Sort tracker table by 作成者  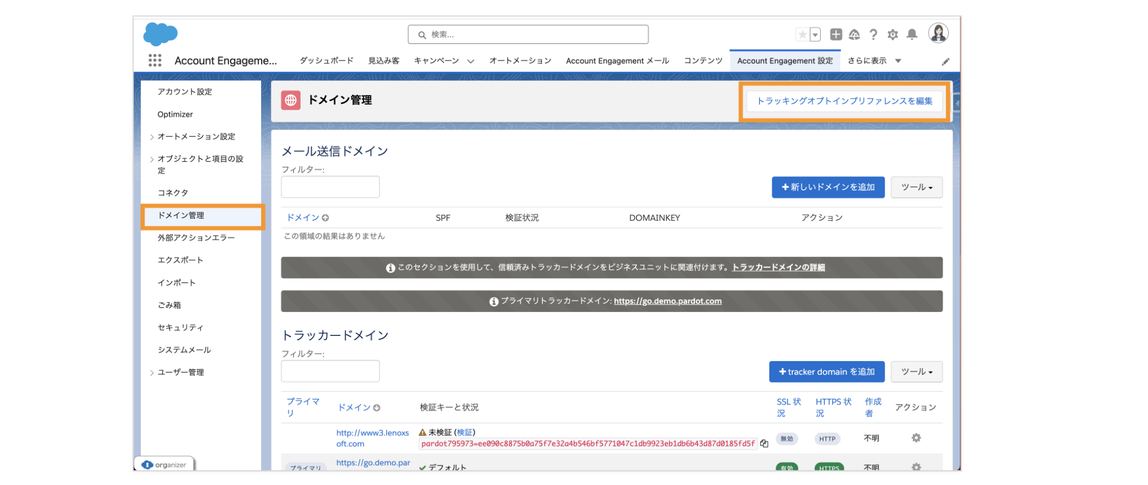click(873, 407)
